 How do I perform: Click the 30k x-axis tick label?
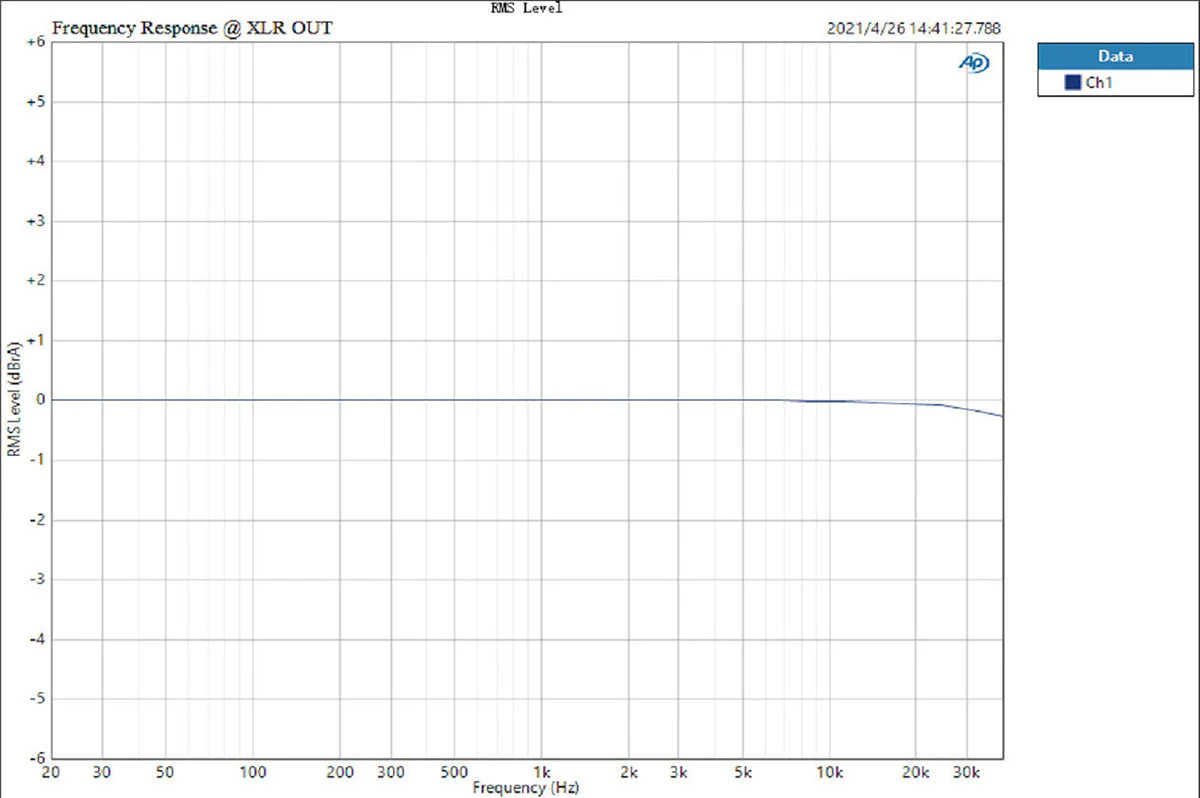click(966, 773)
